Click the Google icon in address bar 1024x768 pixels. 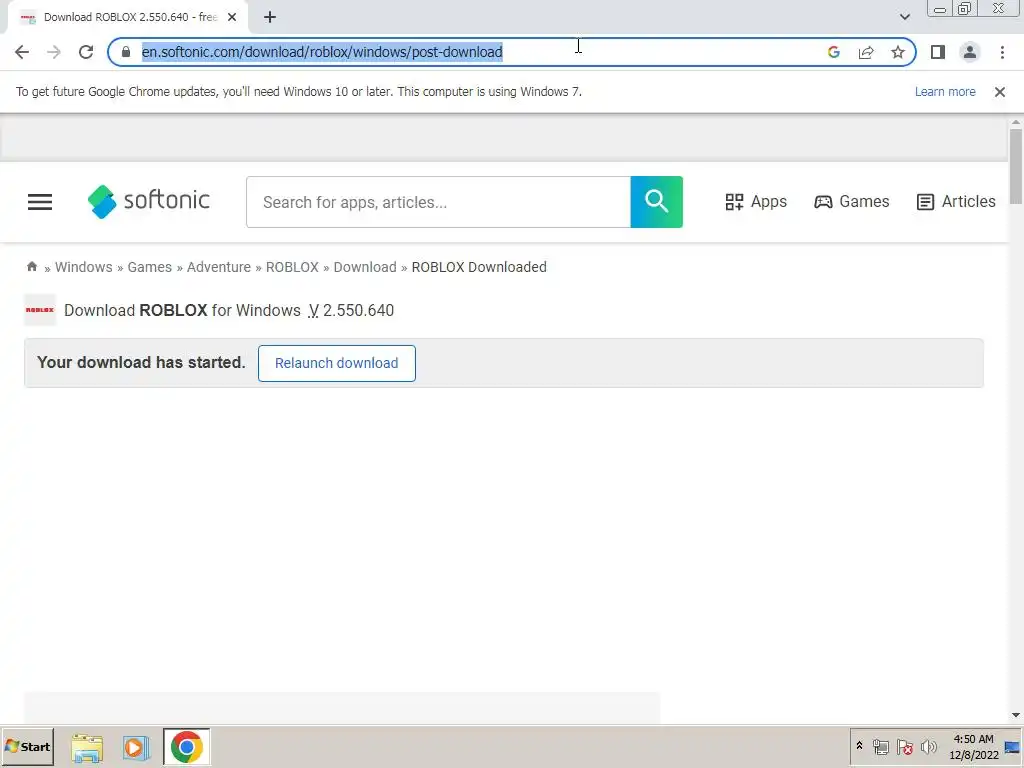click(833, 52)
